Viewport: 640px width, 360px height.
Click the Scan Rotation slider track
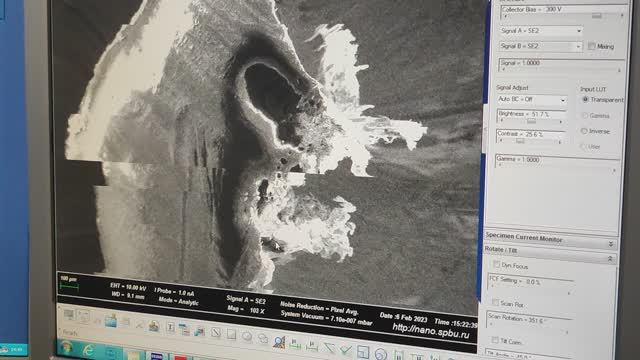(529, 329)
